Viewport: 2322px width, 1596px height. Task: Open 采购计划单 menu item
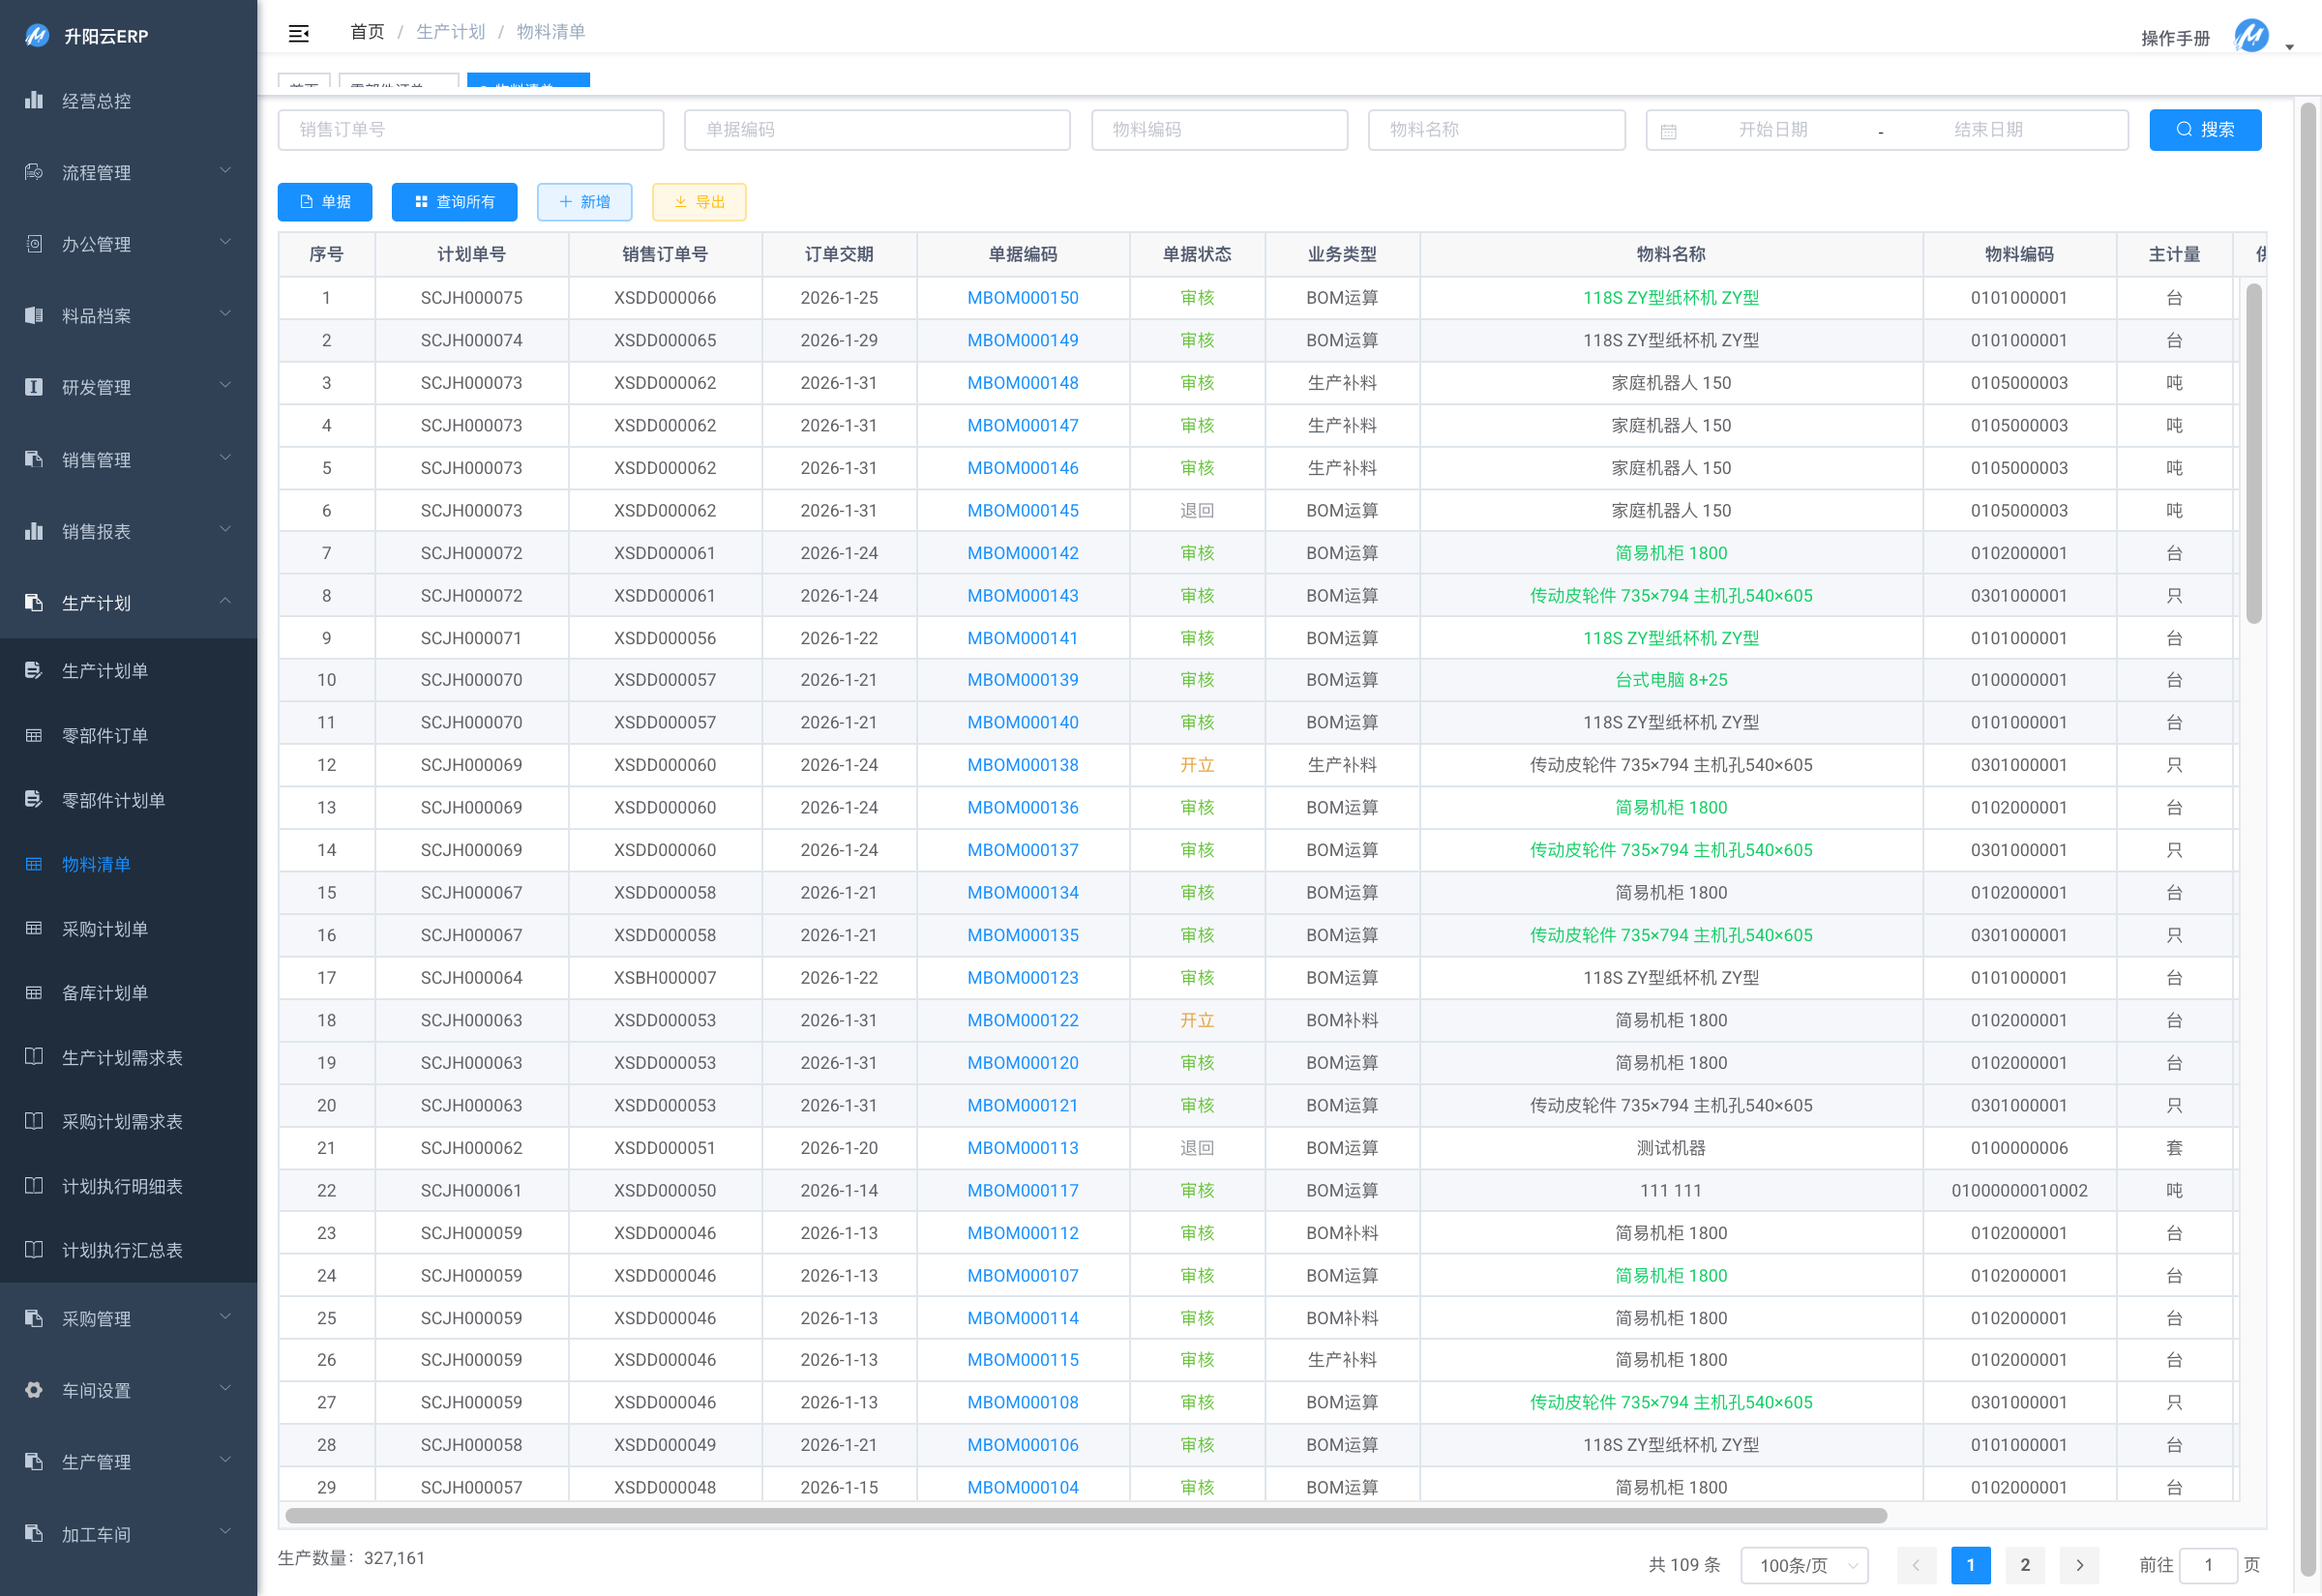click(104, 928)
